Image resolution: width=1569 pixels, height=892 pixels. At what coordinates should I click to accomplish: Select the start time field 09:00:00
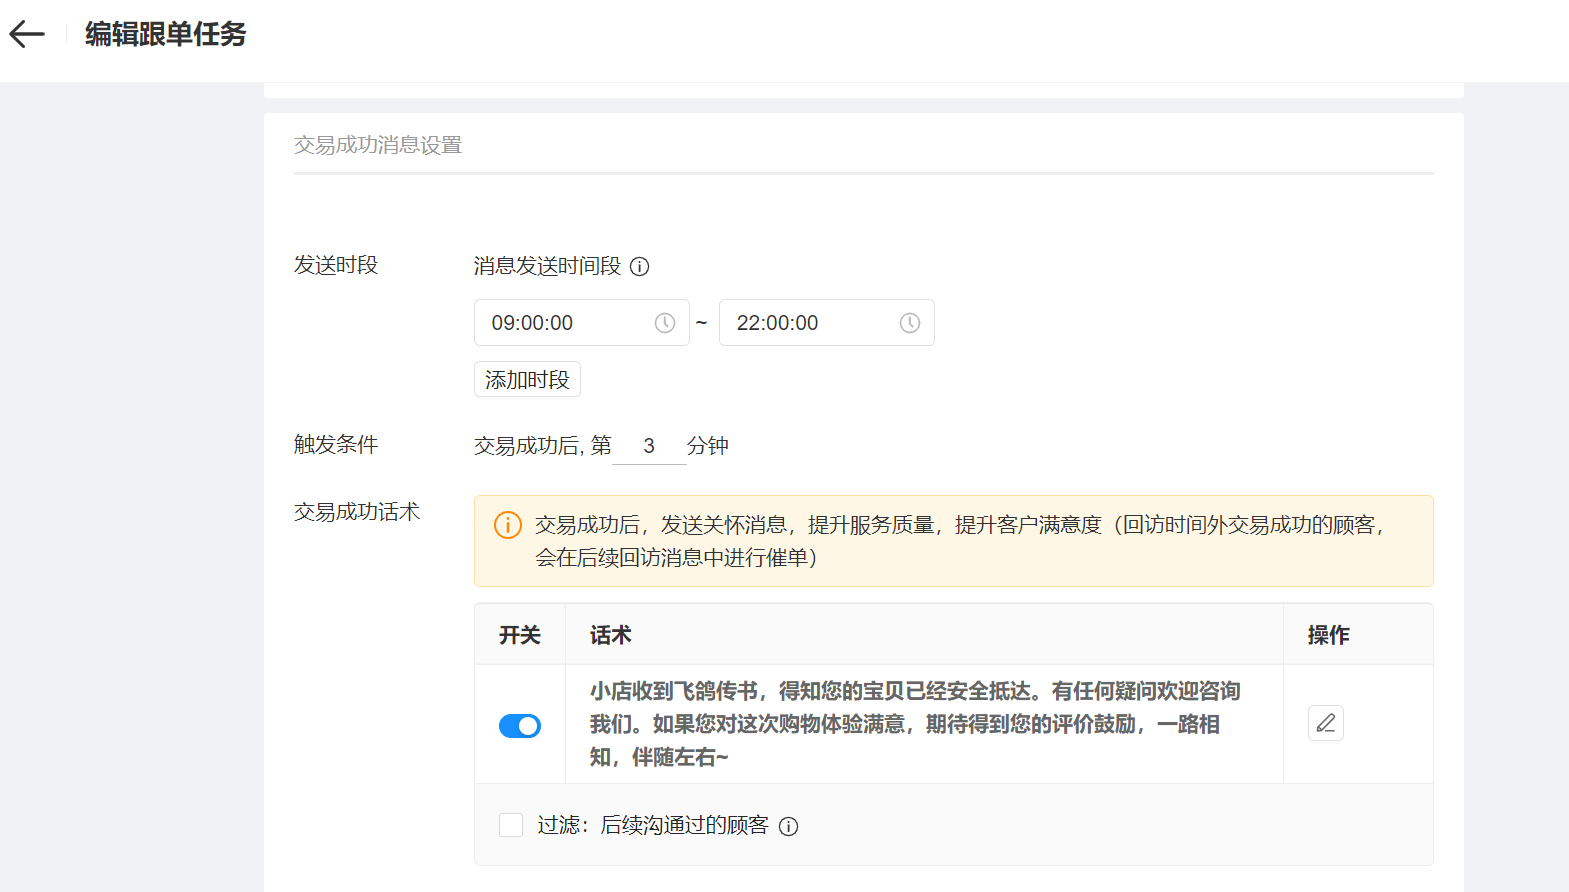click(x=582, y=323)
